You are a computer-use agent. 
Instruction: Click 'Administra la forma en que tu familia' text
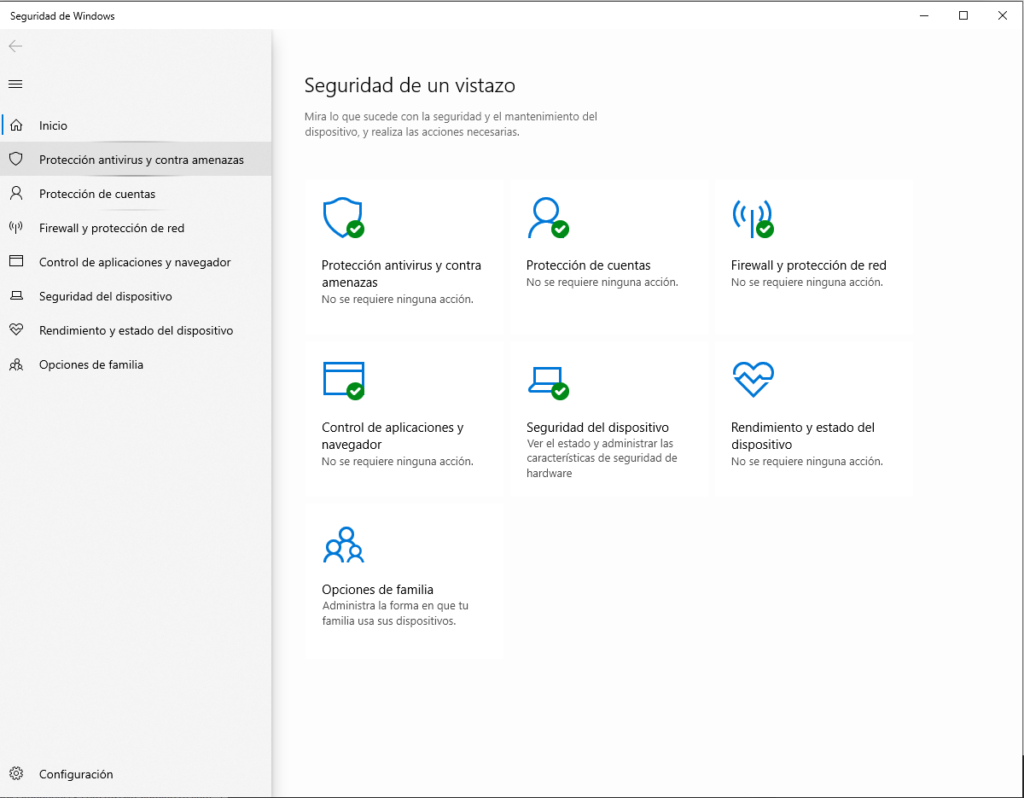tap(395, 613)
